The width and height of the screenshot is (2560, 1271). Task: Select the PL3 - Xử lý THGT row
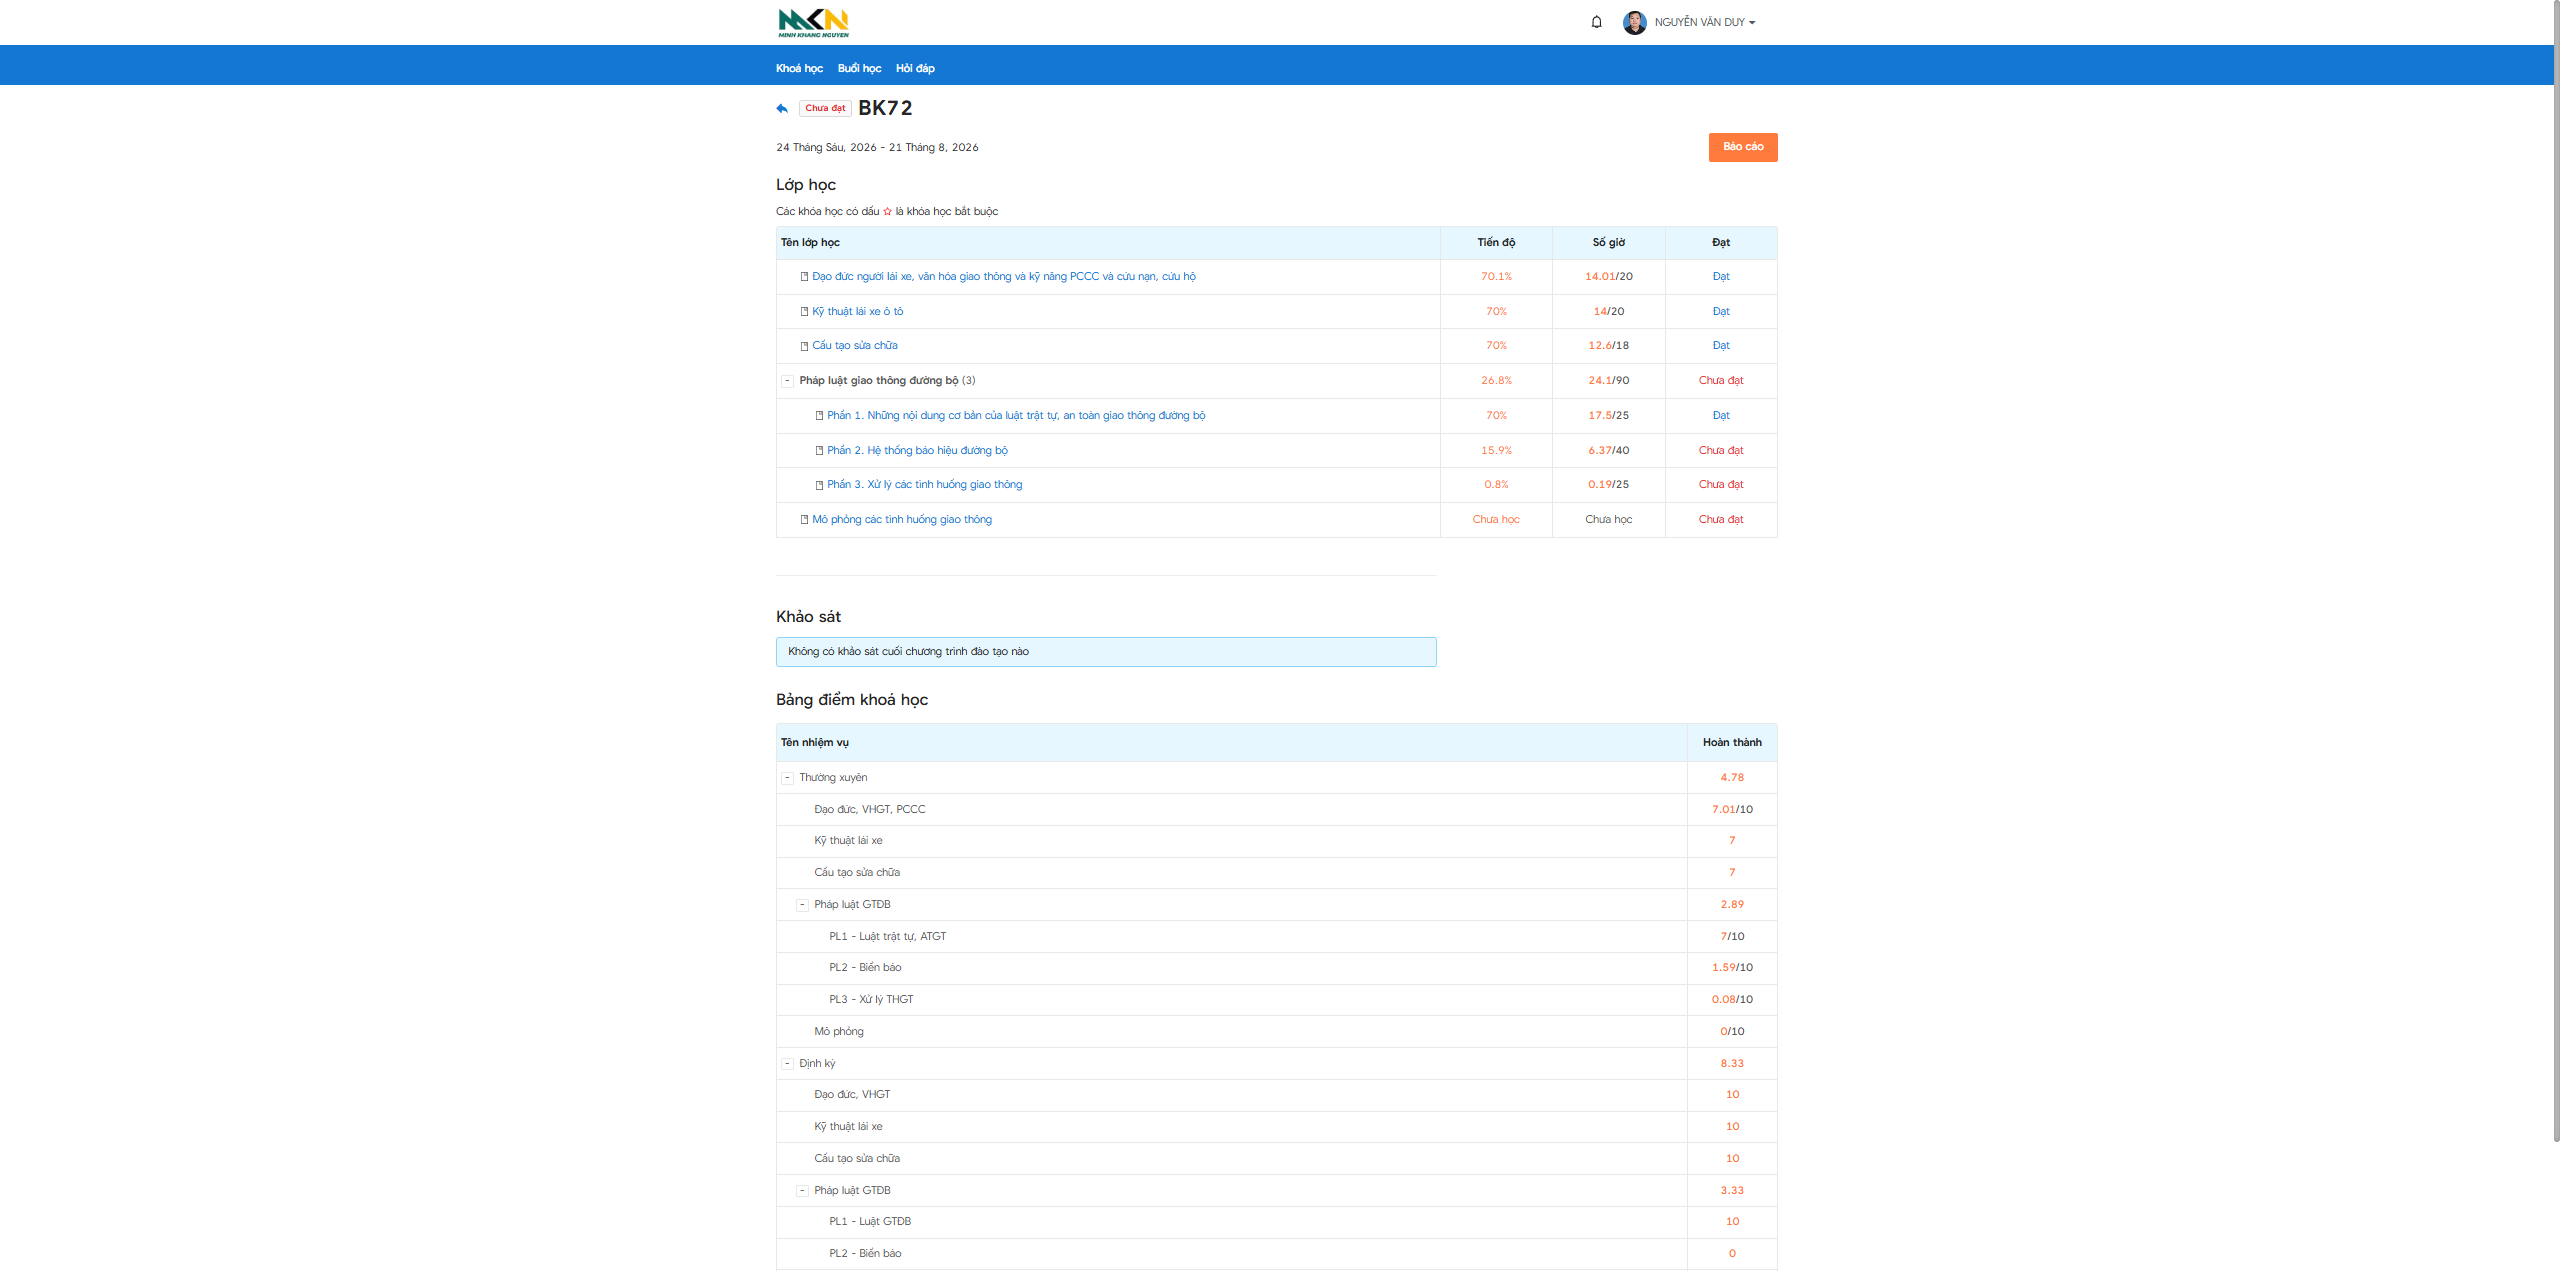[1277, 1000]
